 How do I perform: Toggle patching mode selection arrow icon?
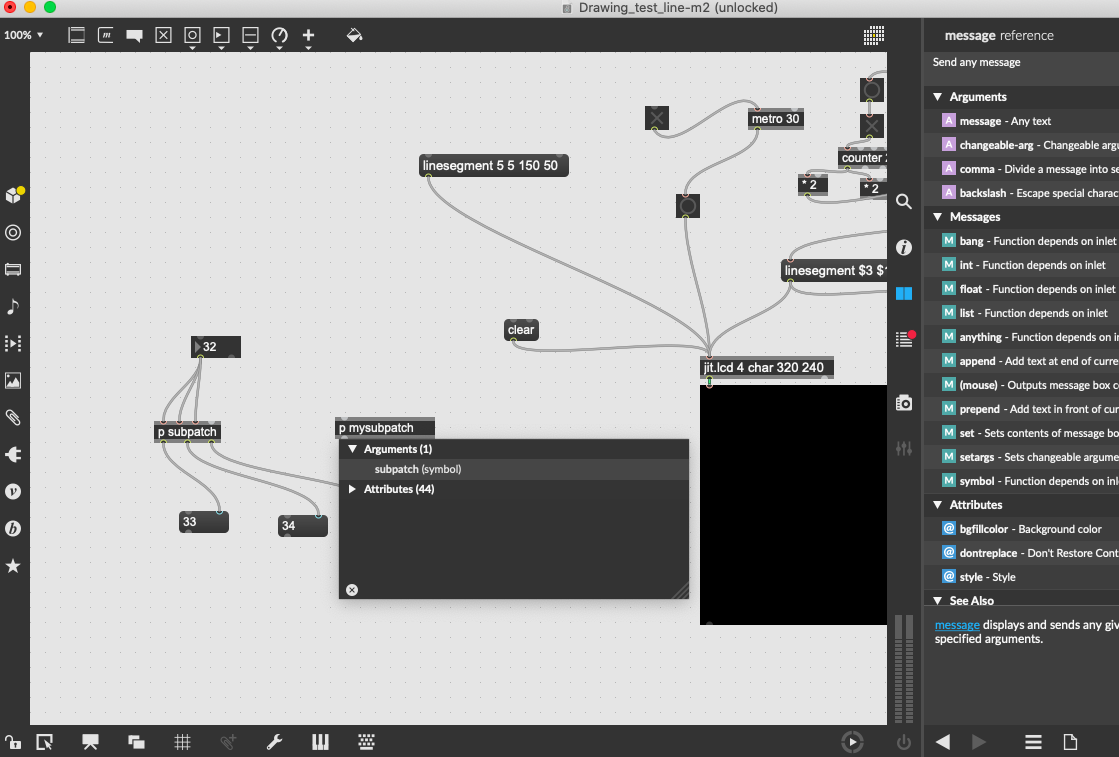44,742
